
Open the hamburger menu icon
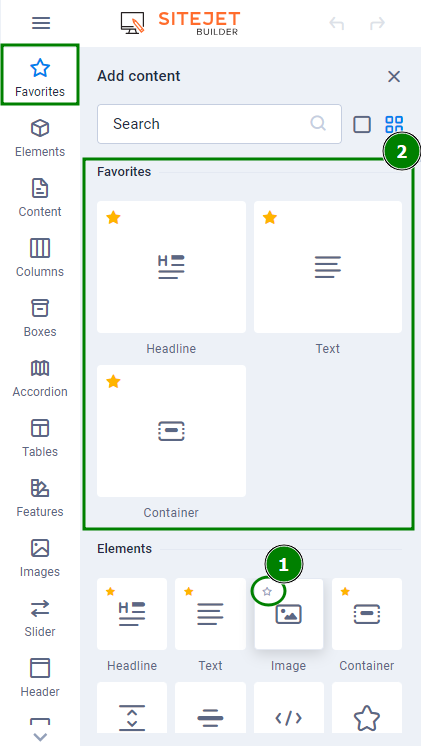(41, 23)
